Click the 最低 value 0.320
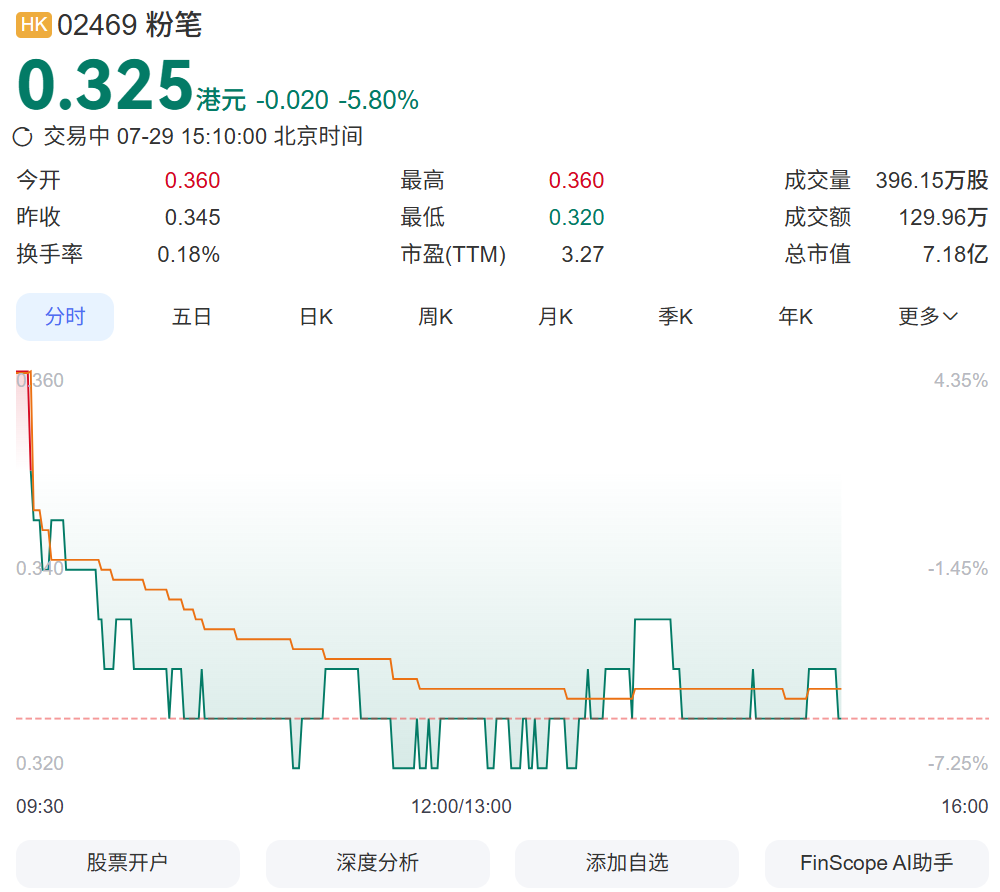This screenshot has height=892, width=1000. pyautogui.click(x=577, y=217)
